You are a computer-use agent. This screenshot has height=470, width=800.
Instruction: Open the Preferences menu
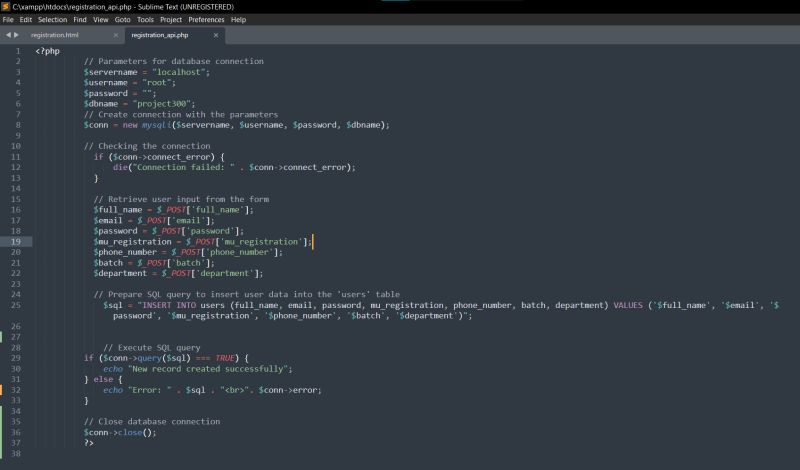(206, 19)
